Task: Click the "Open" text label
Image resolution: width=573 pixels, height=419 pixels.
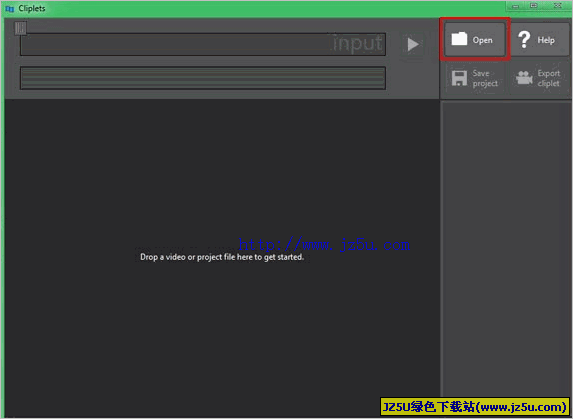Action: pos(482,40)
